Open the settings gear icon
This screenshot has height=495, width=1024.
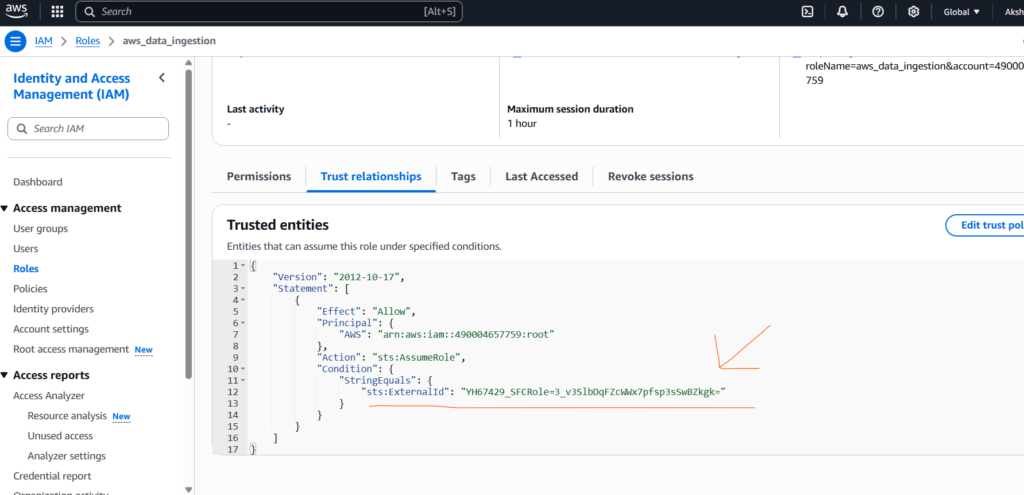[x=914, y=12]
